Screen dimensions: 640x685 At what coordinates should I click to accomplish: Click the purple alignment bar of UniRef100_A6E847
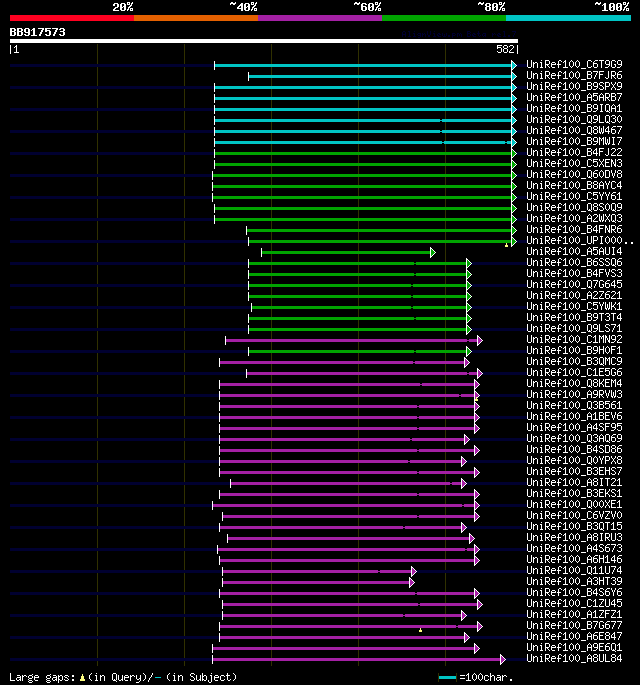342,638
